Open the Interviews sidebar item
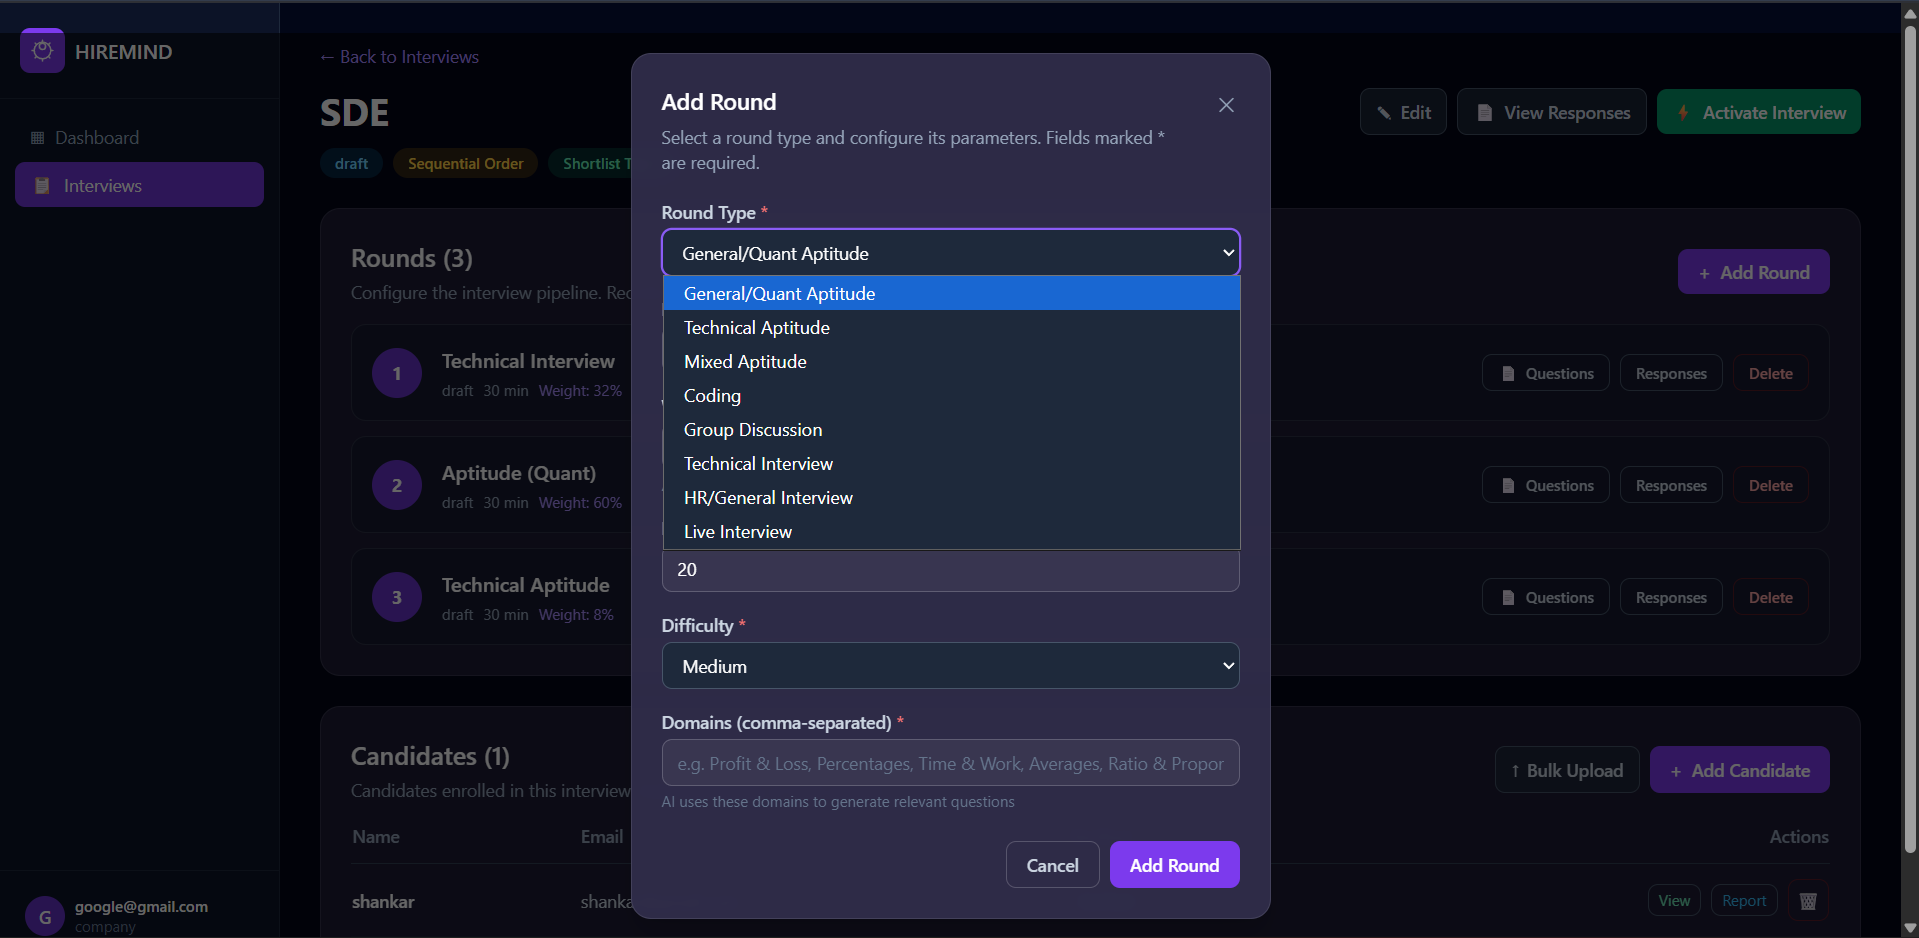Screen dimensions: 1919x938 (x=139, y=185)
